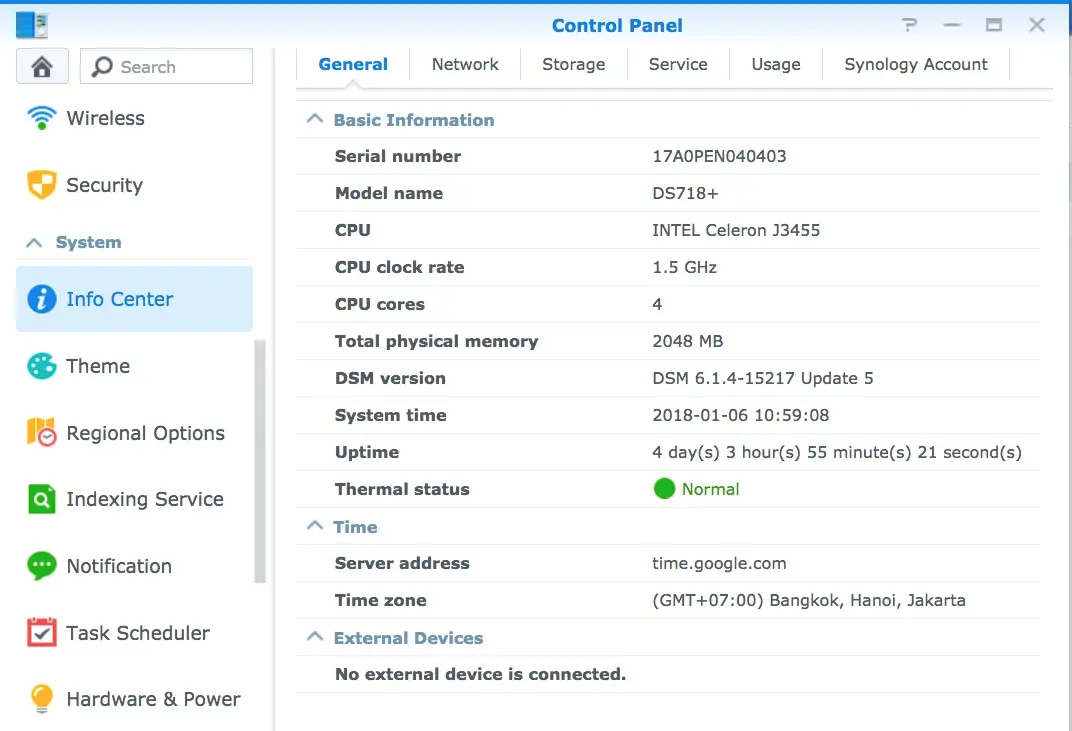Viewport: 1072px width, 731px height.
Task: Collapse the System group in sidebar
Action: 35,243
